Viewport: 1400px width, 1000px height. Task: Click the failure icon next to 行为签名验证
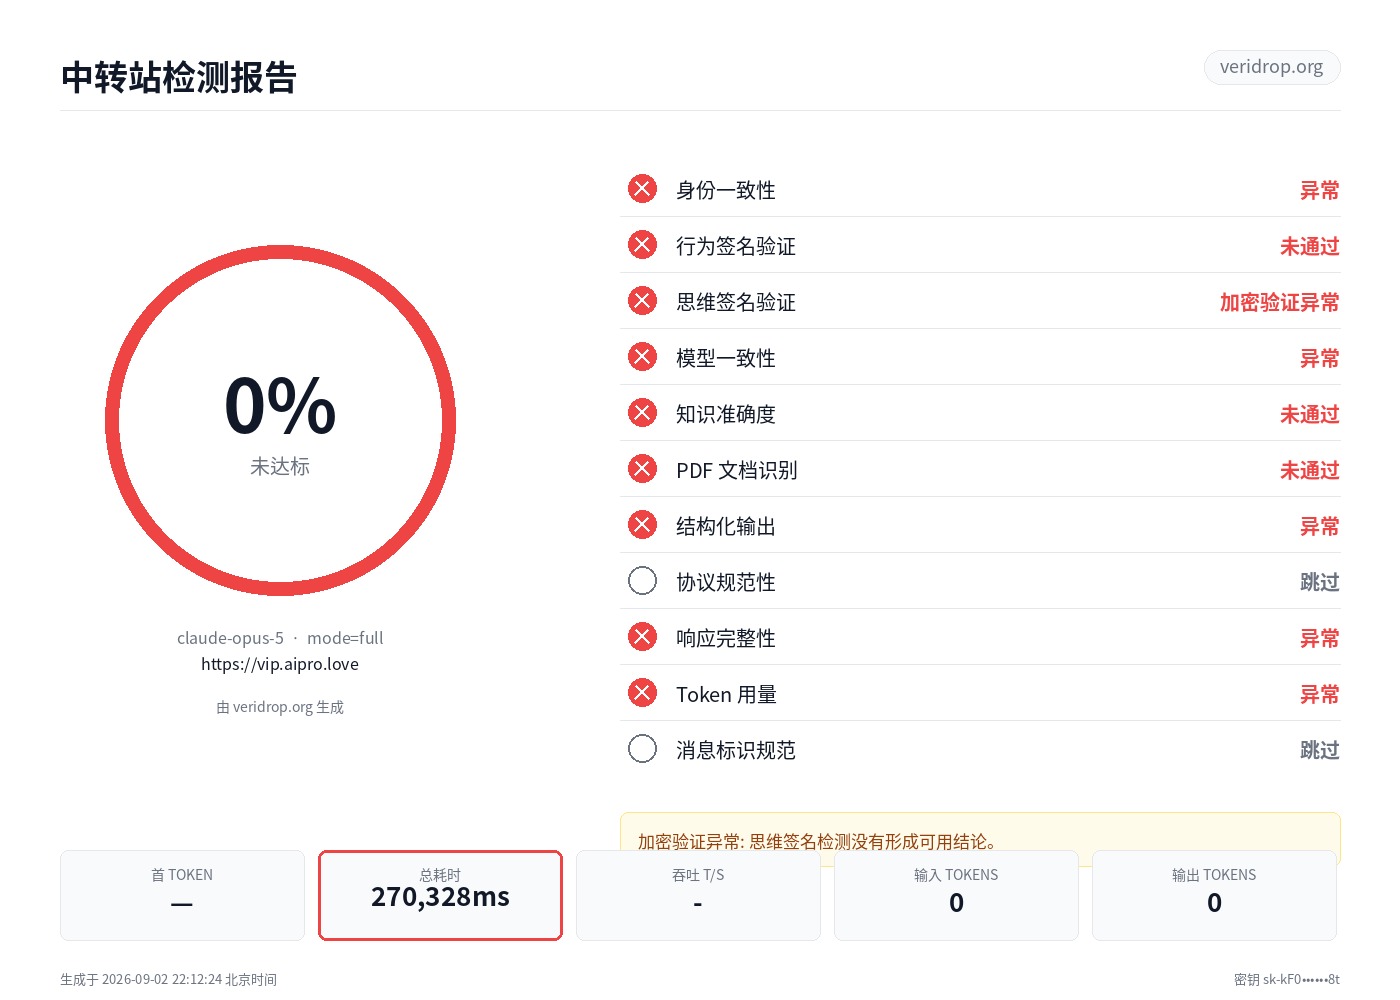coord(642,245)
